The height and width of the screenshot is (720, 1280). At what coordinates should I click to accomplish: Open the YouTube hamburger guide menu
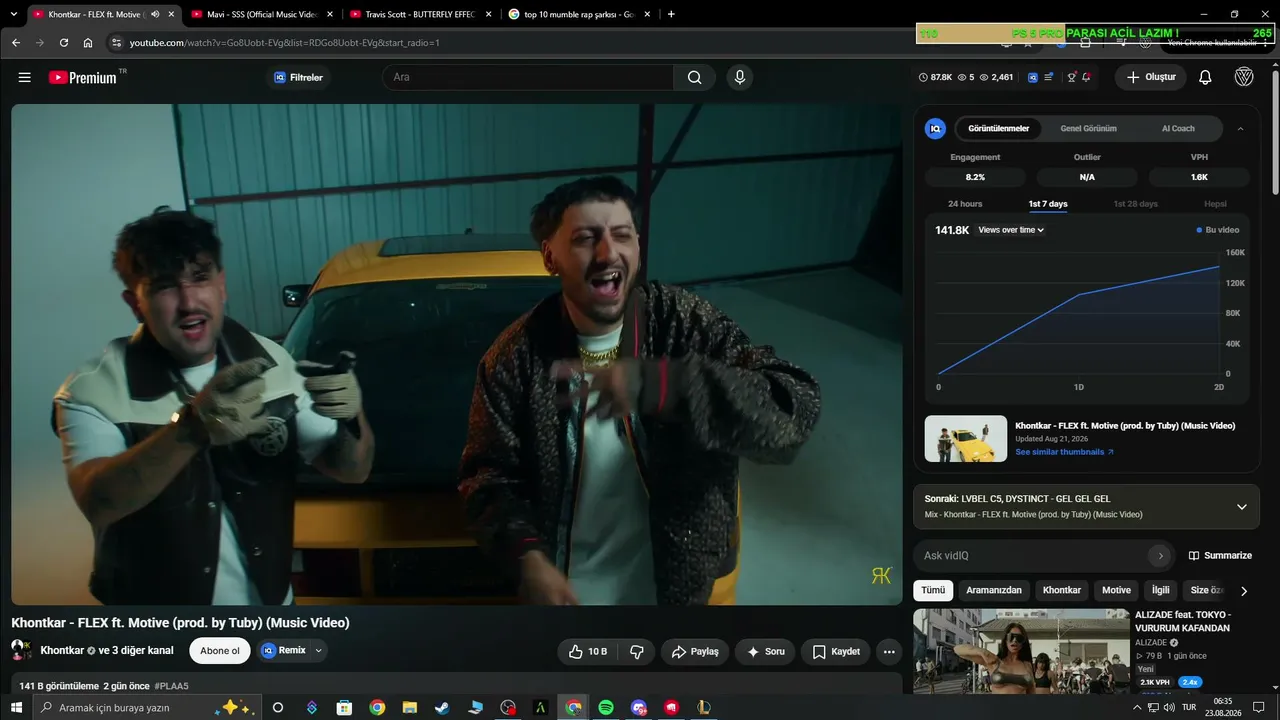[x=24, y=77]
